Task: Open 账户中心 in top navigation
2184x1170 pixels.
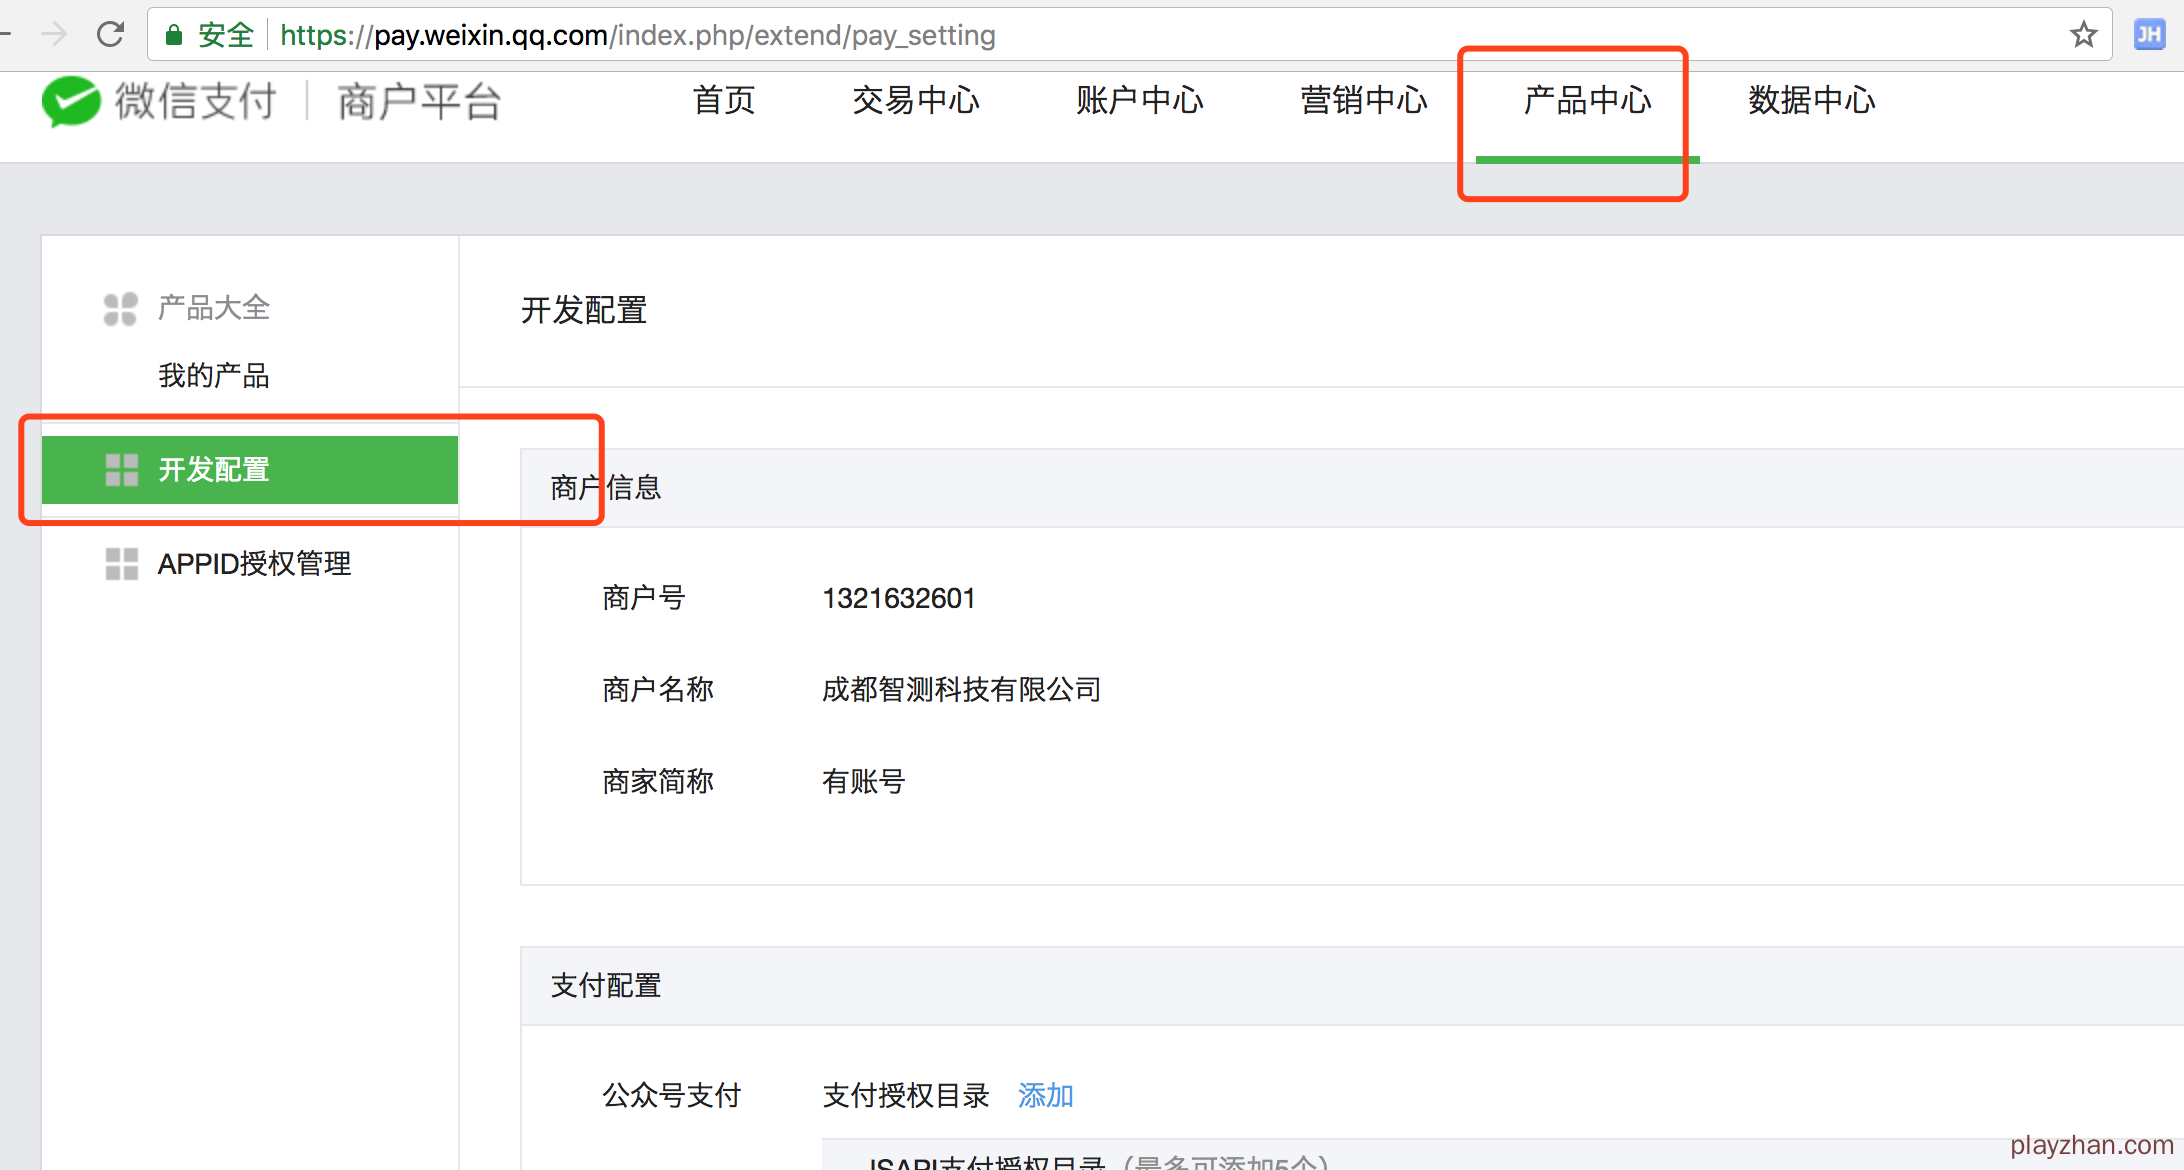Action: (x=1139, y=101)
